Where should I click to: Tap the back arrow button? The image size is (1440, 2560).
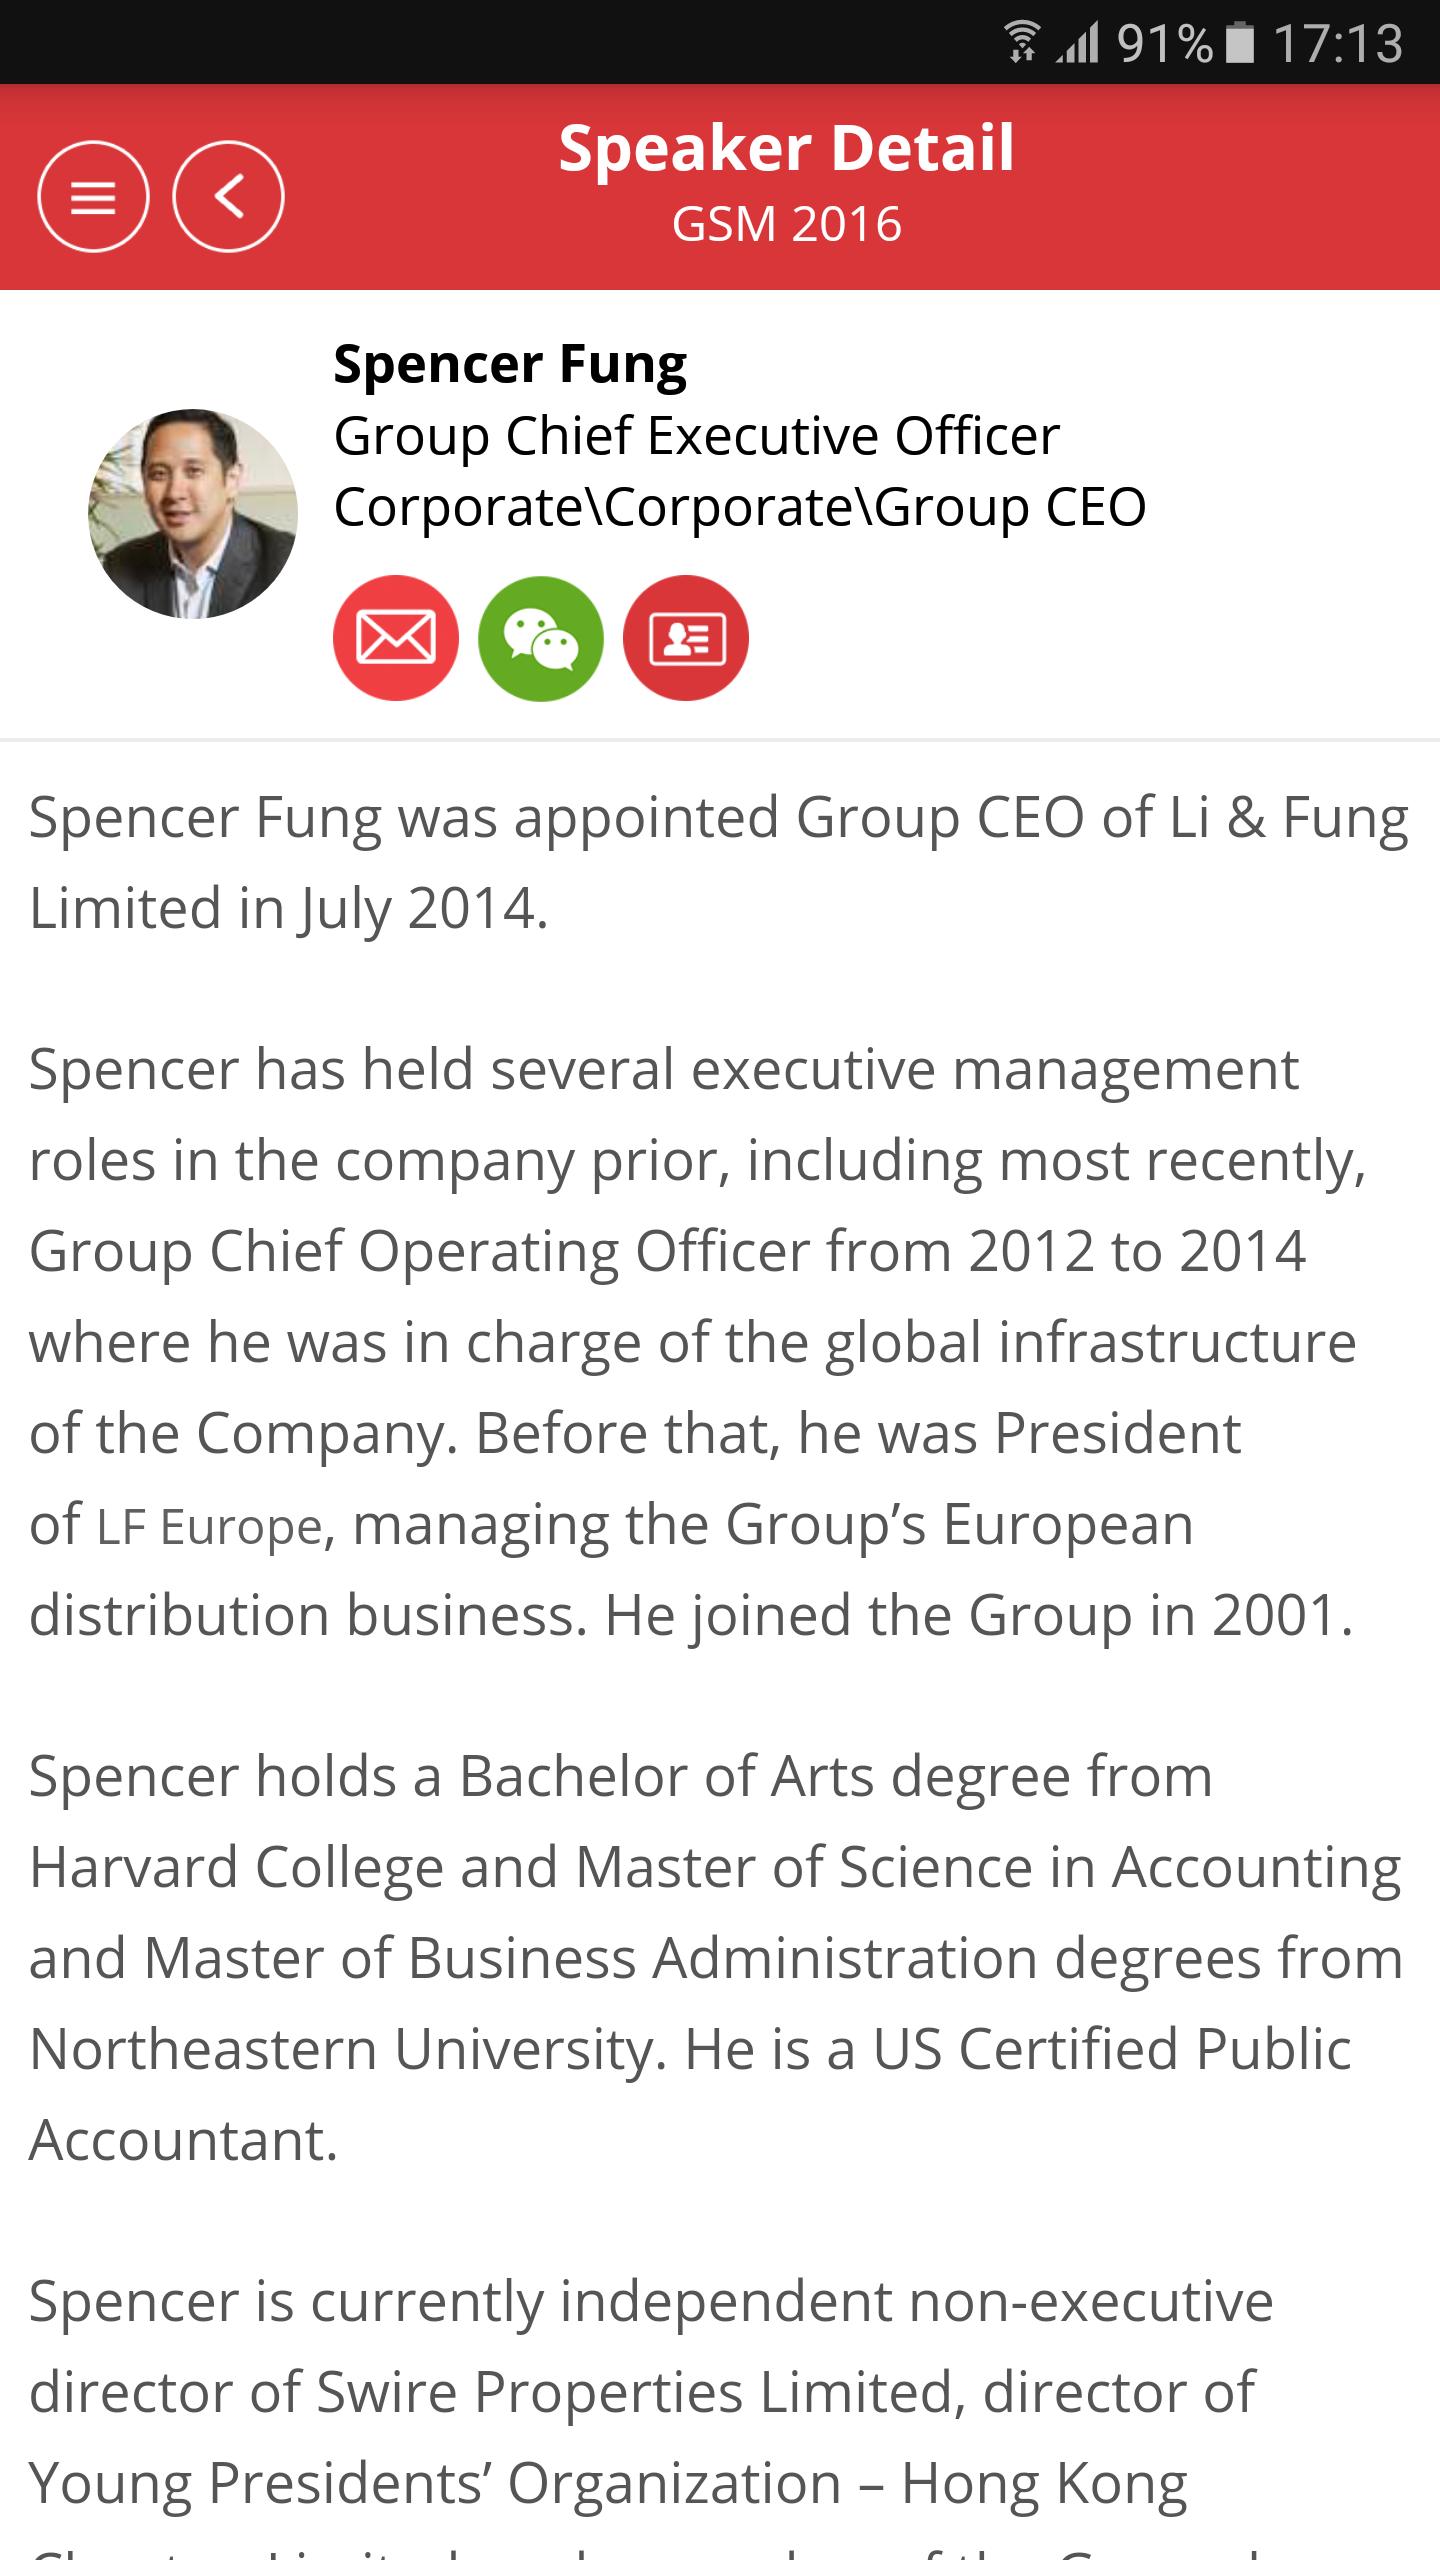(228, 197)
